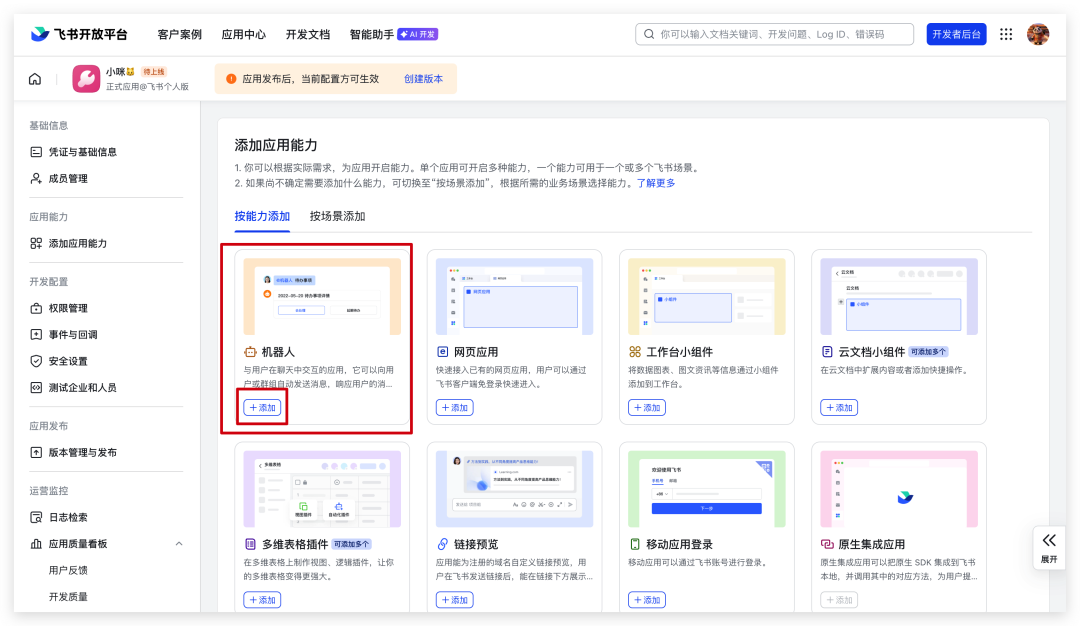The width and height of the screenshot is (1080, 626).
Task: Open 安全设置 in the sidebar
Action: click(68, 361)
